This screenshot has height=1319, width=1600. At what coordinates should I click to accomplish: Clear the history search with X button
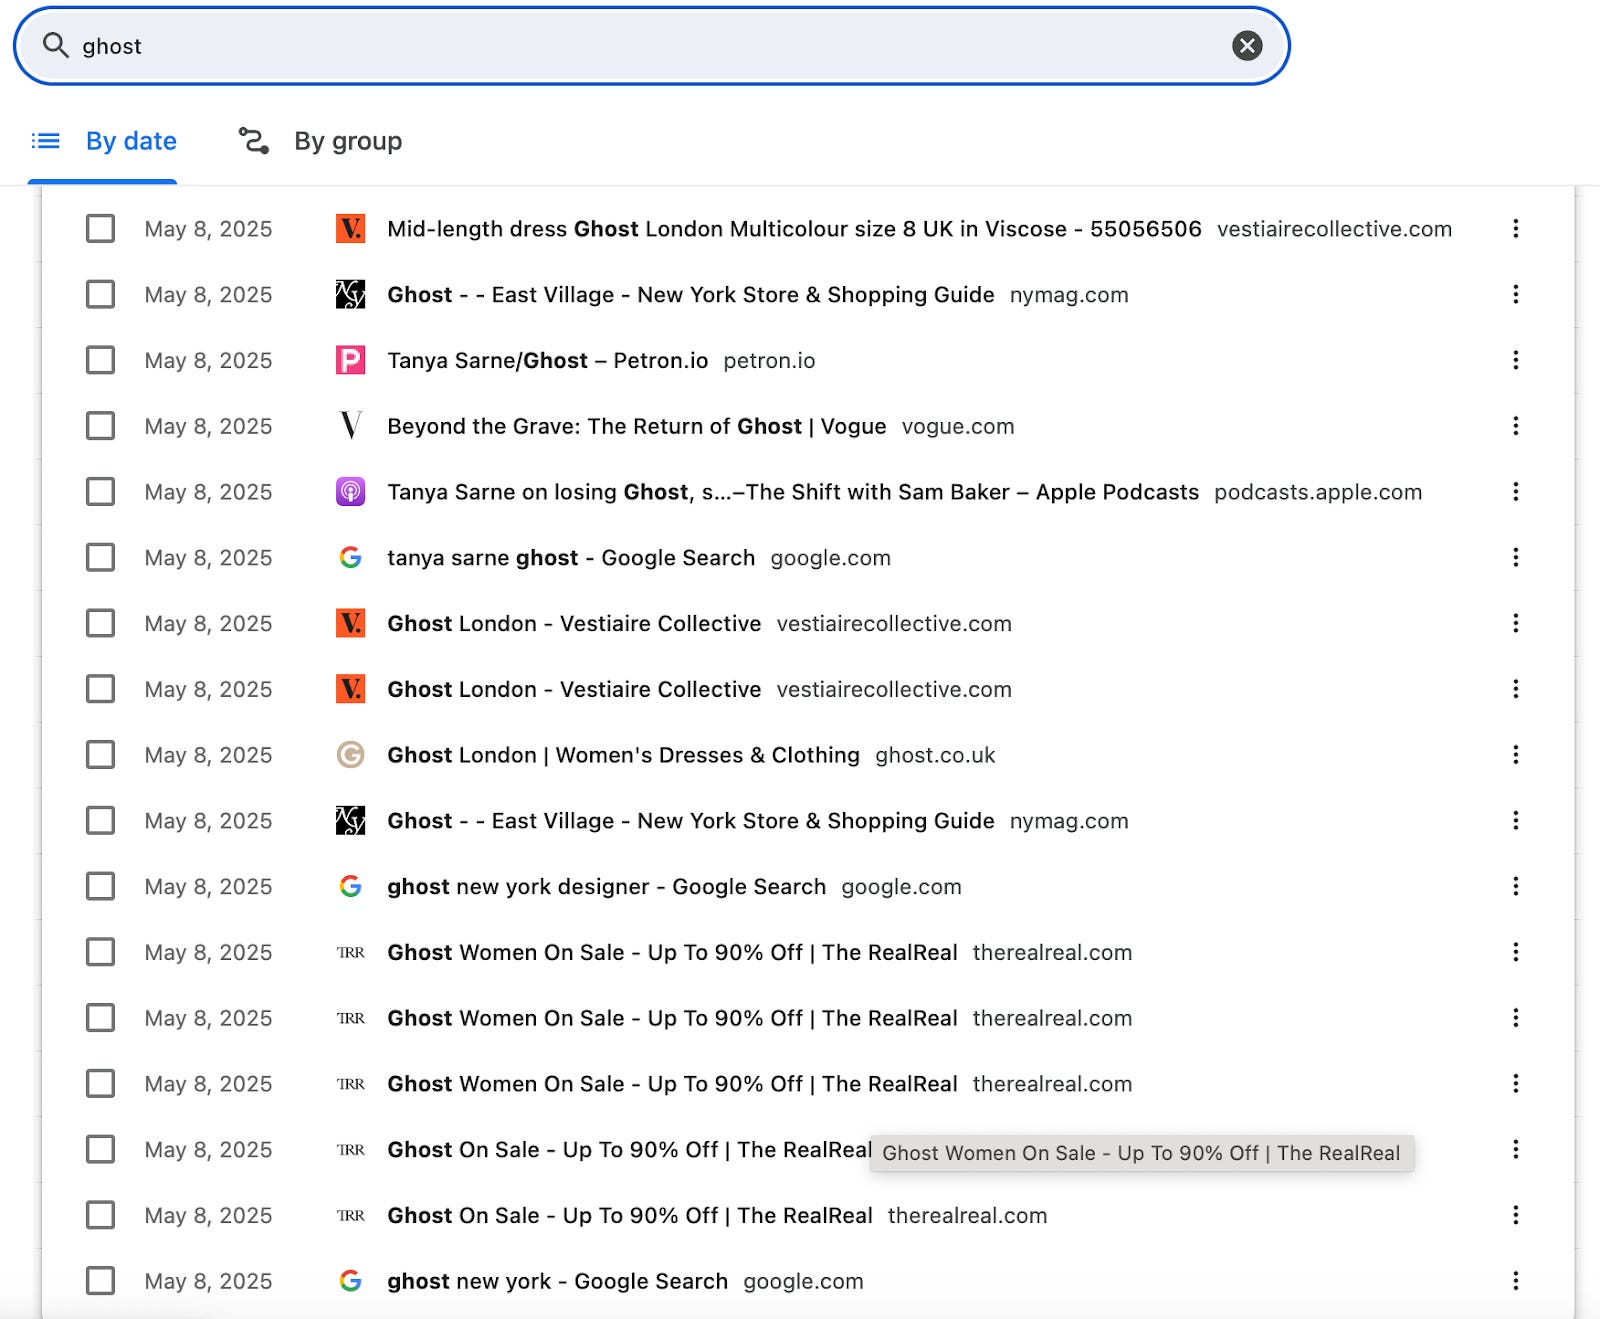coord(1246,46)
